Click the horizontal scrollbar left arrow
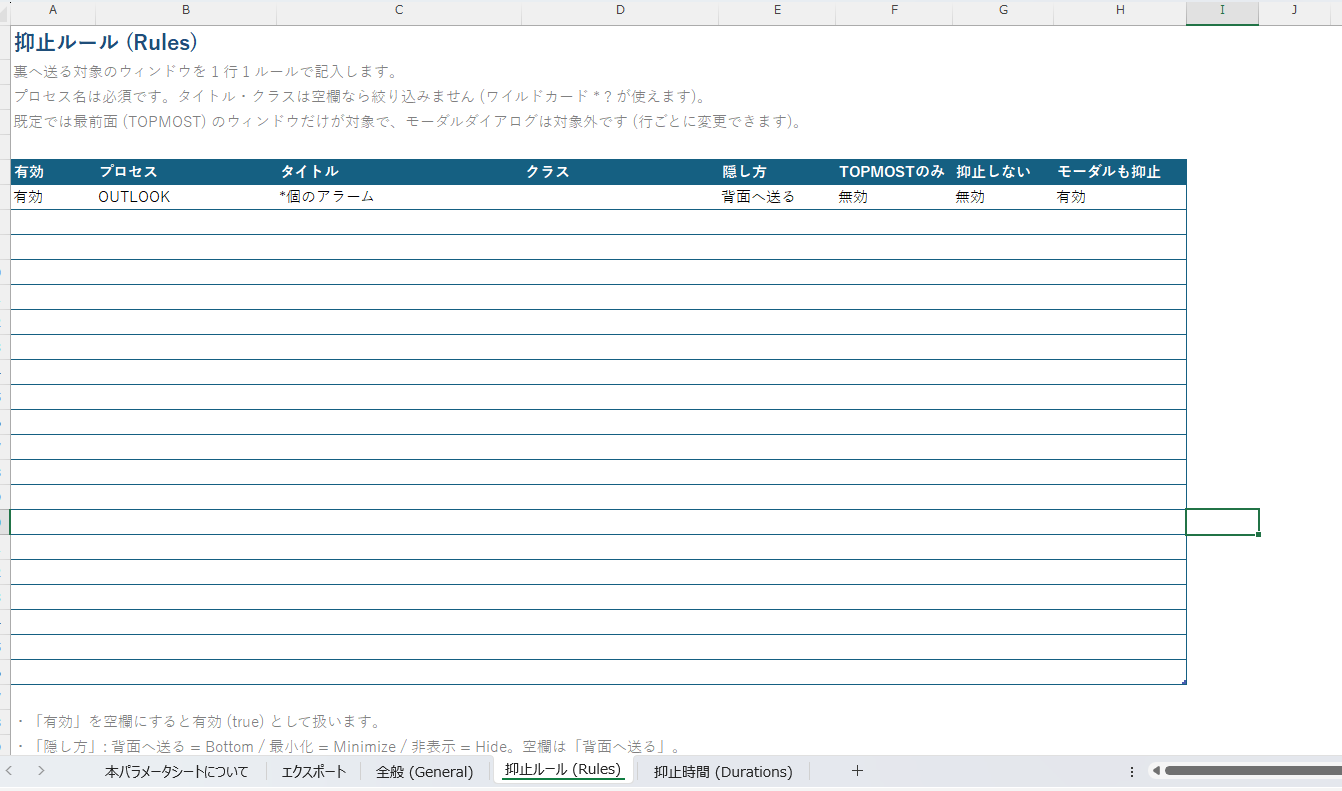The width and height of the screenshot is (1342, 791). click(x=1155, y=771)
